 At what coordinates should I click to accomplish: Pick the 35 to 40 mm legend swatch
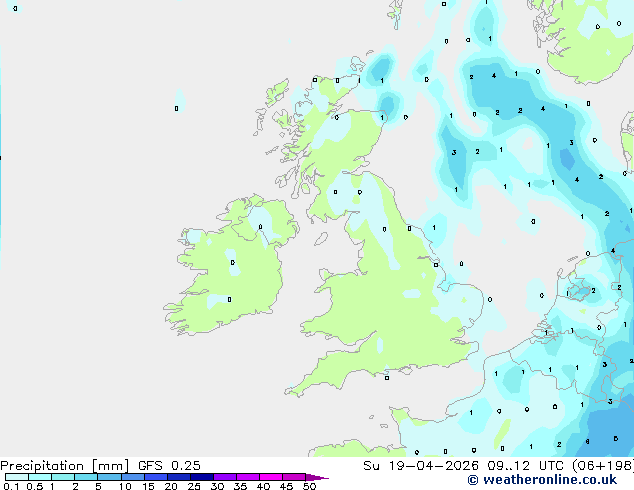pyautogui.click(x=248, y=477)
